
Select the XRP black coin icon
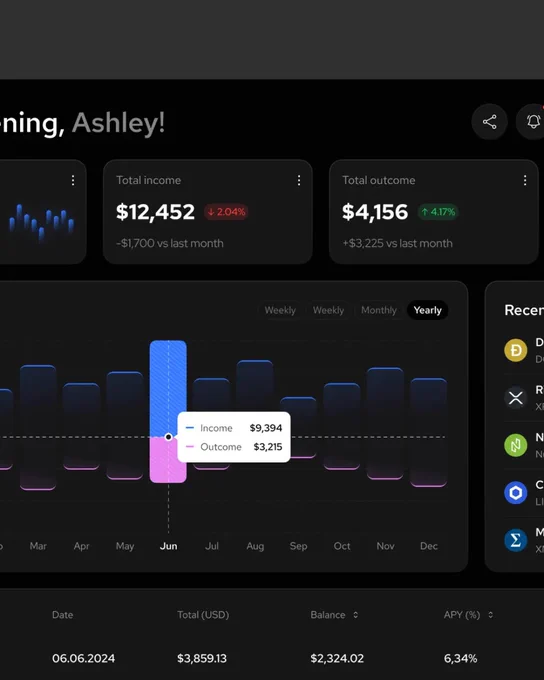(515, 398)
